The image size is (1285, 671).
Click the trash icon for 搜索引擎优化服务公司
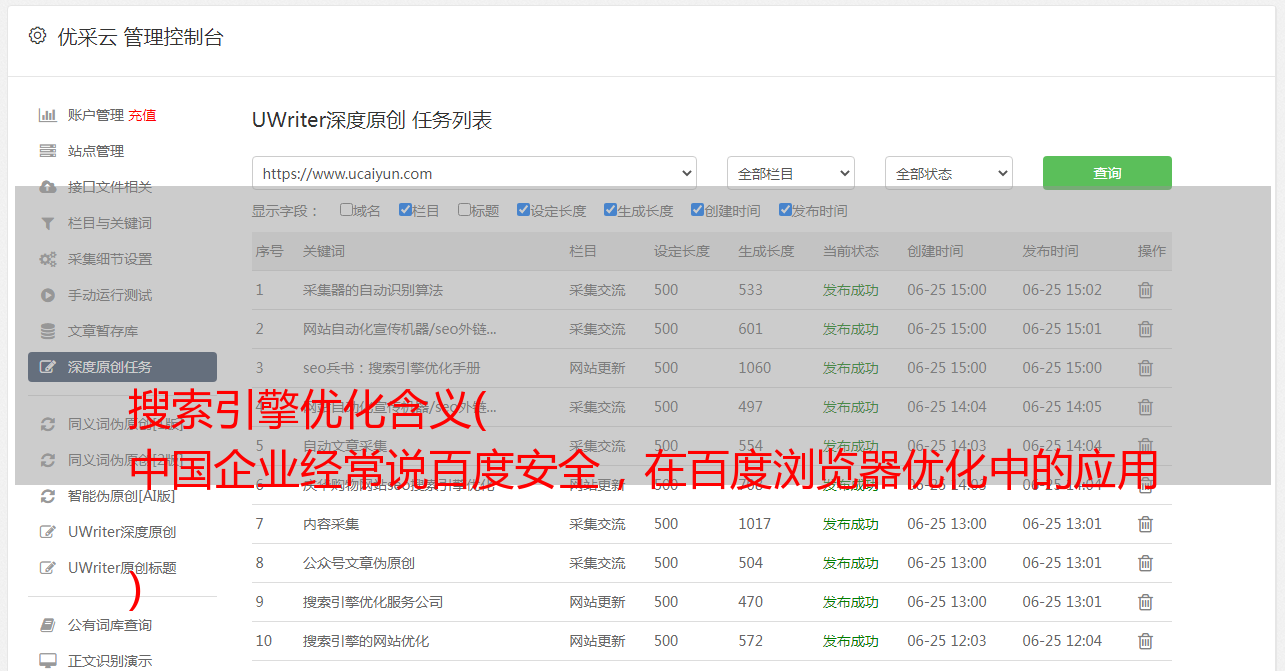(1146, 602)
